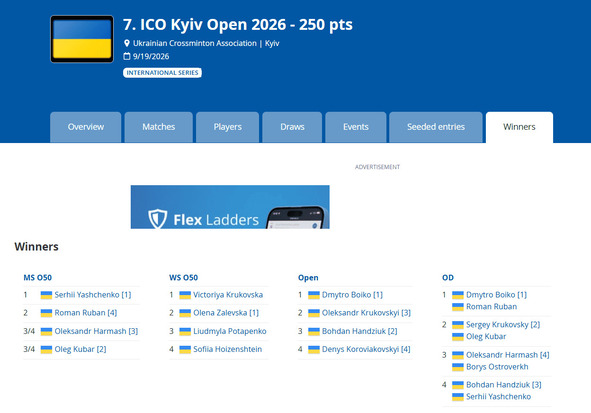Open the MS O50 event link
Viewport: 591px width, 413px height.
coord(38,278)
